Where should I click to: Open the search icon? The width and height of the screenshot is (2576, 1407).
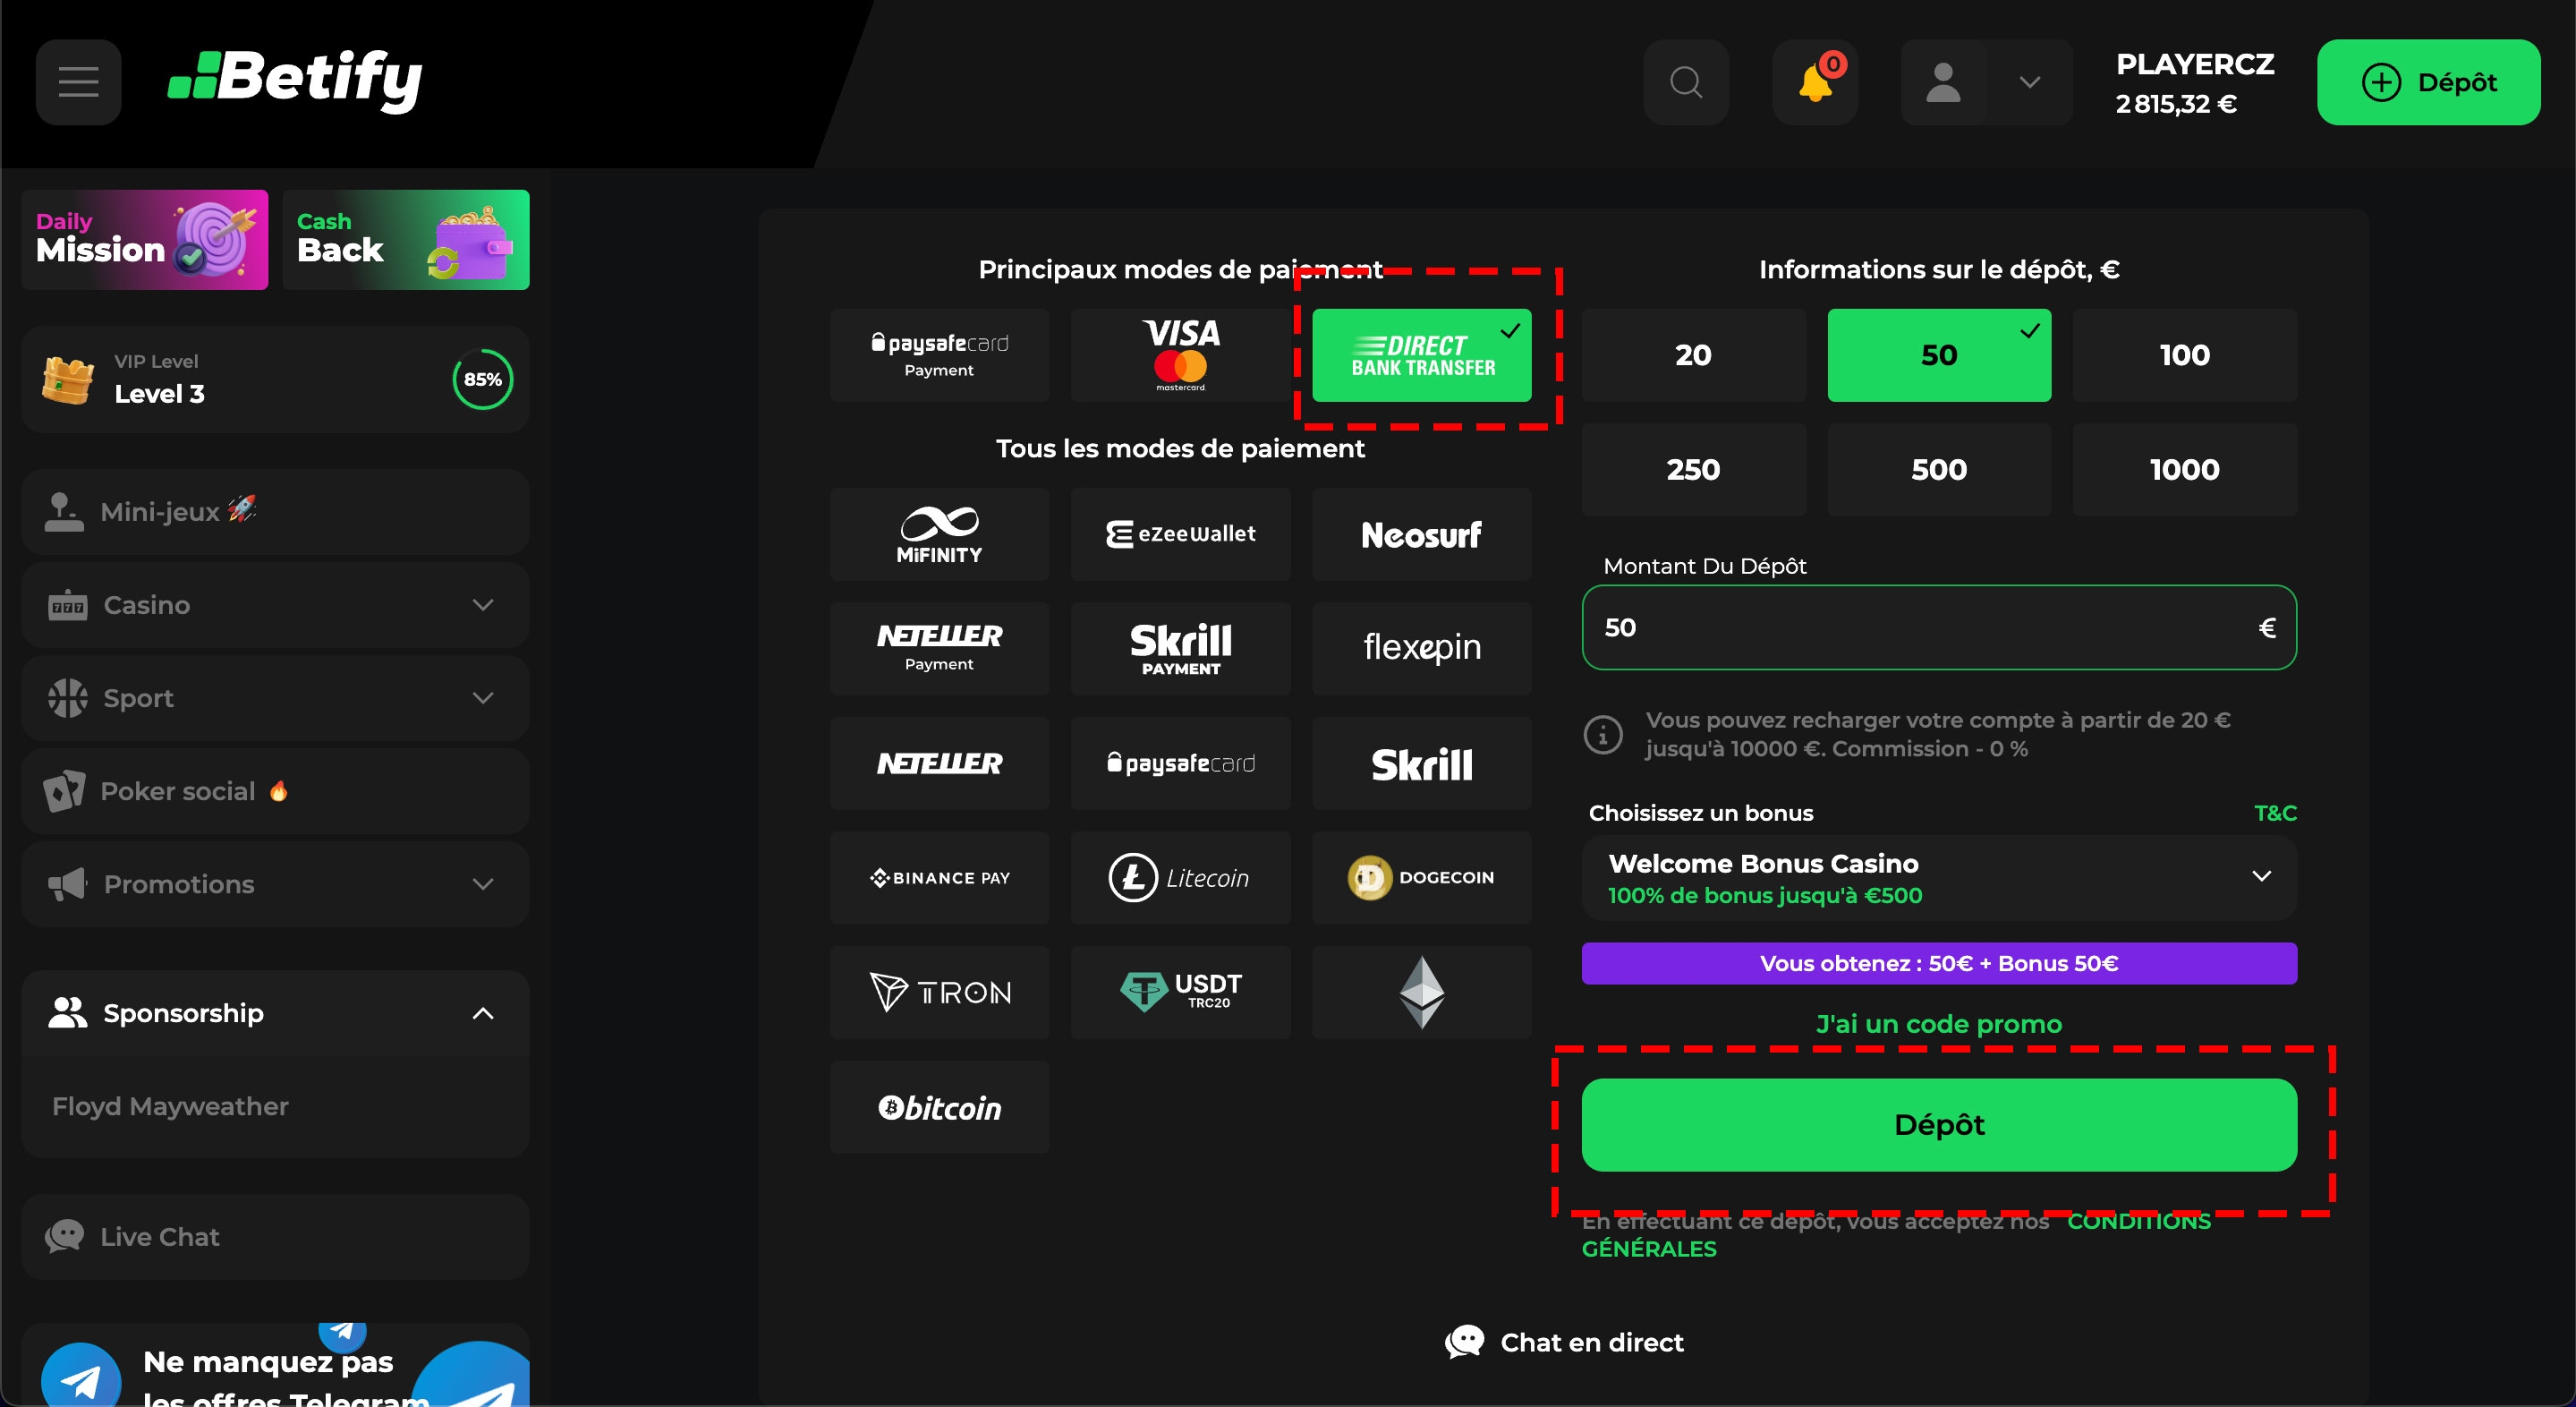[x=1688, y=81]
